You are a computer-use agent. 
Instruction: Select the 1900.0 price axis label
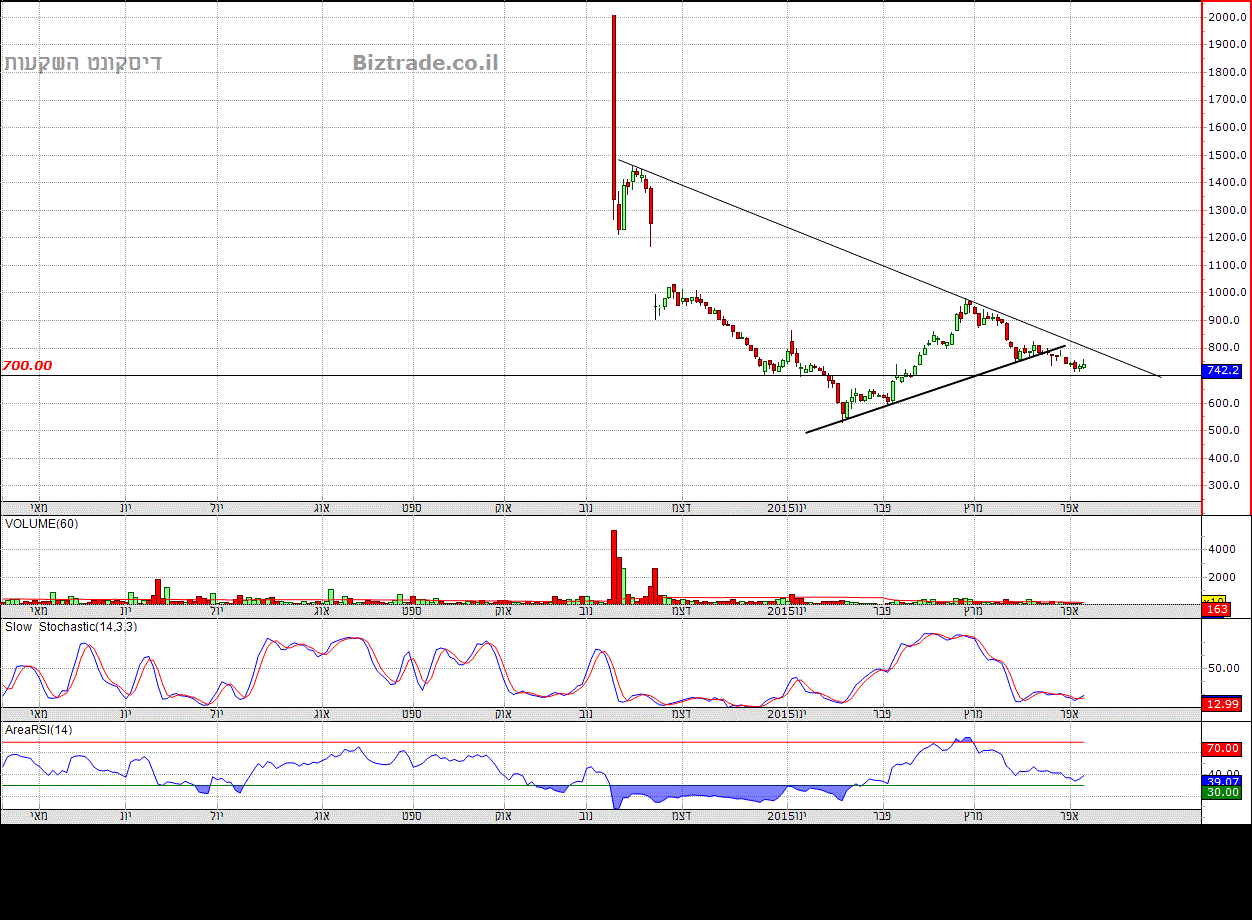tap(1227, 45)
